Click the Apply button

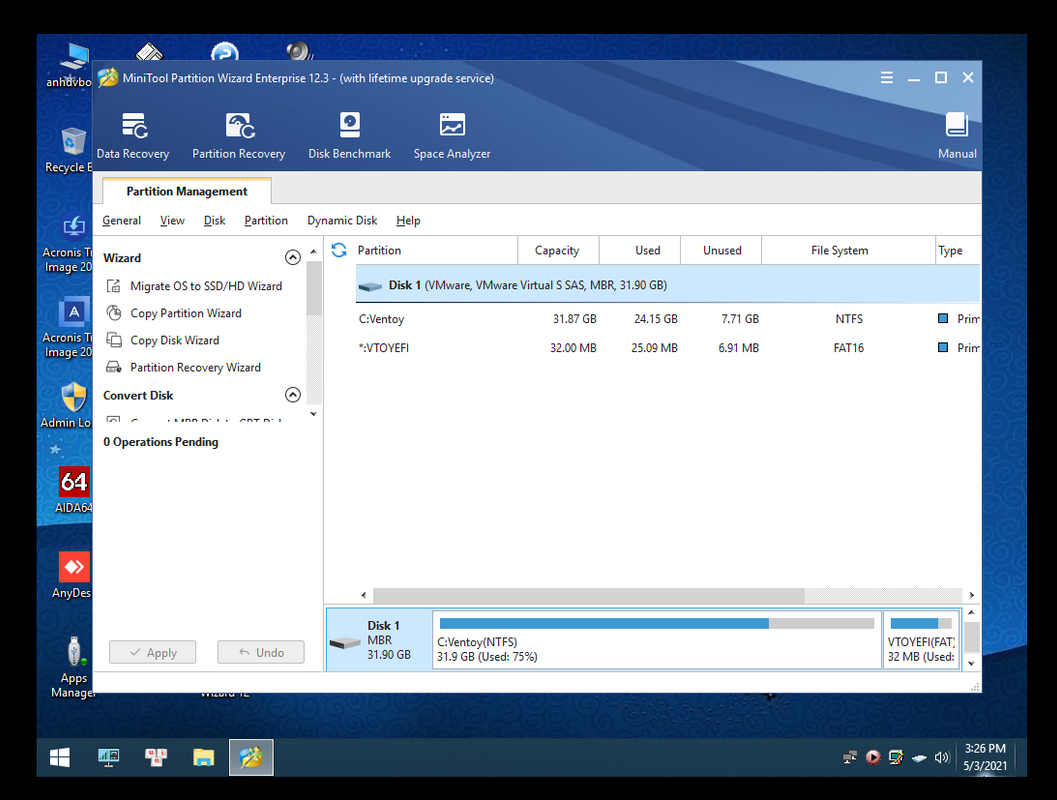pos(152,652)
